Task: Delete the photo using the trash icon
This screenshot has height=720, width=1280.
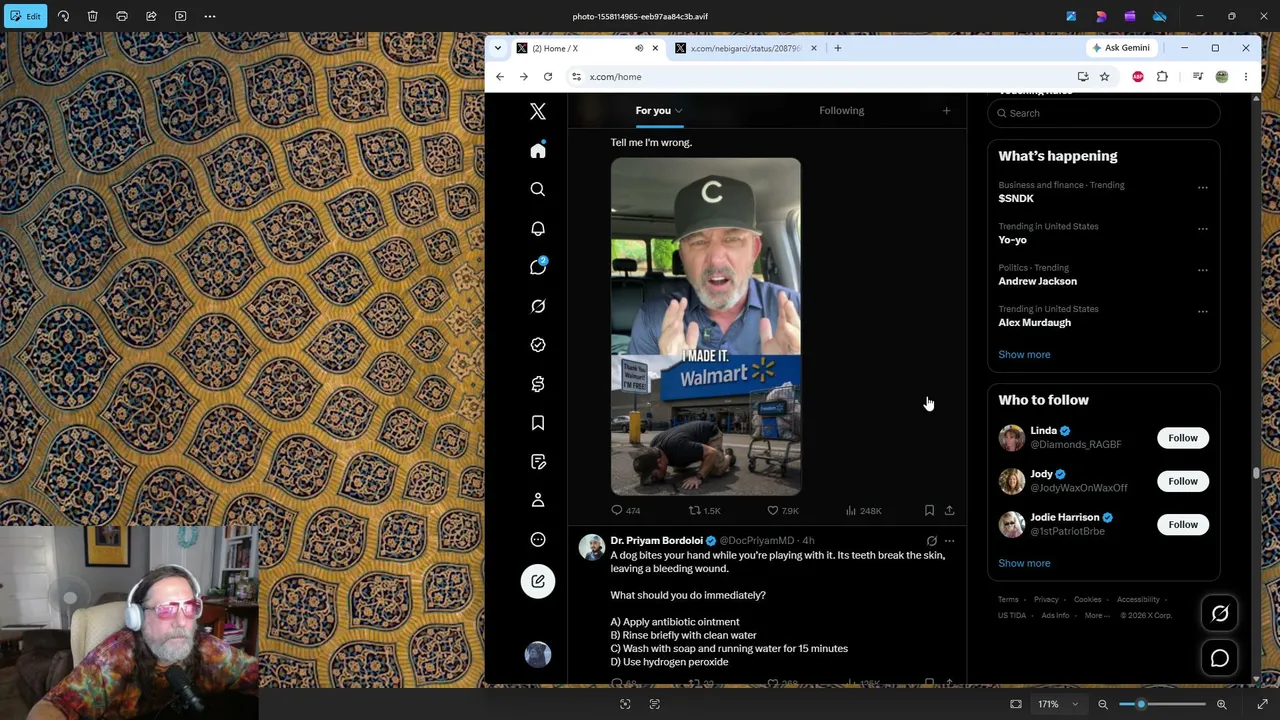Action: coord(92,16)
